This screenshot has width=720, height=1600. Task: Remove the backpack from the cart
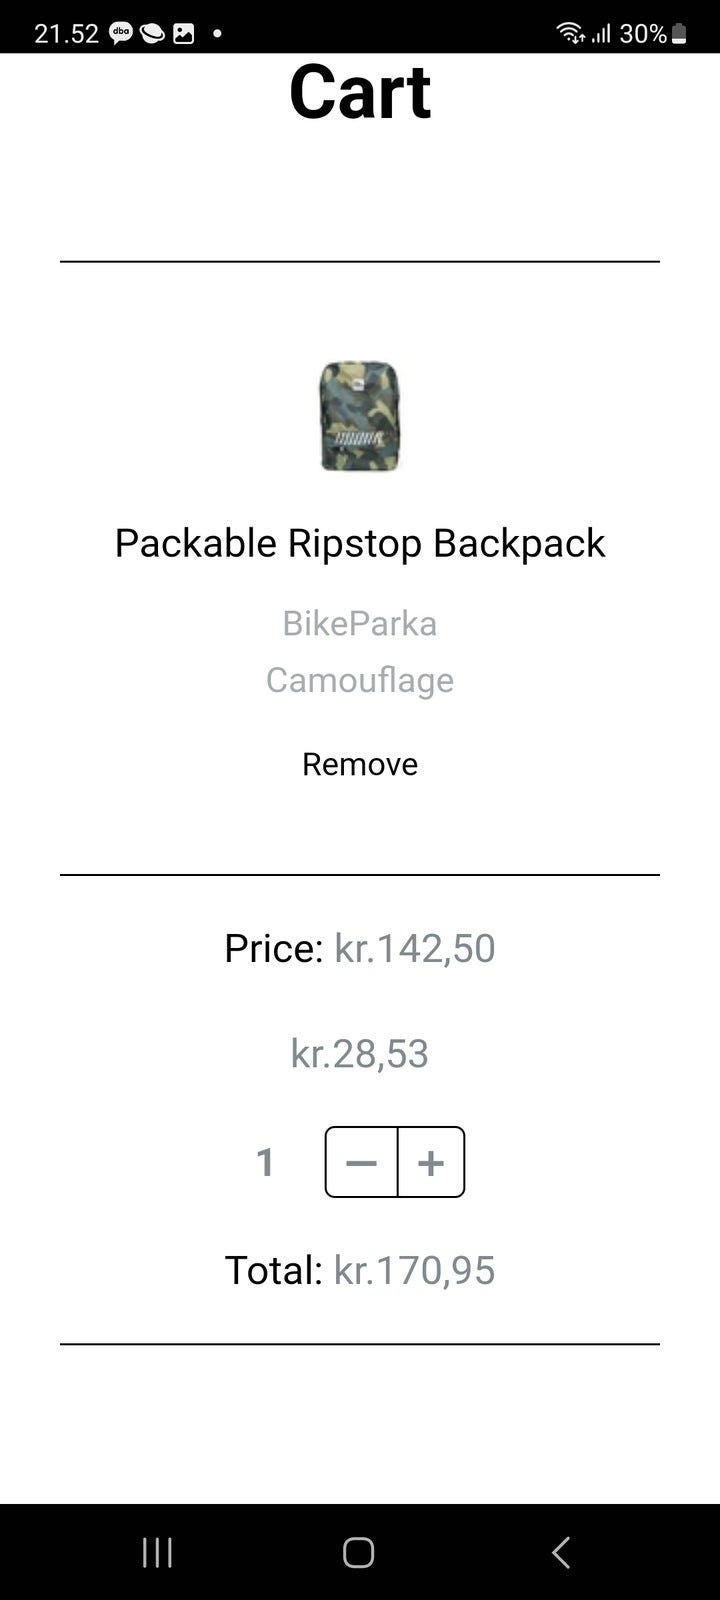(360, 764)
